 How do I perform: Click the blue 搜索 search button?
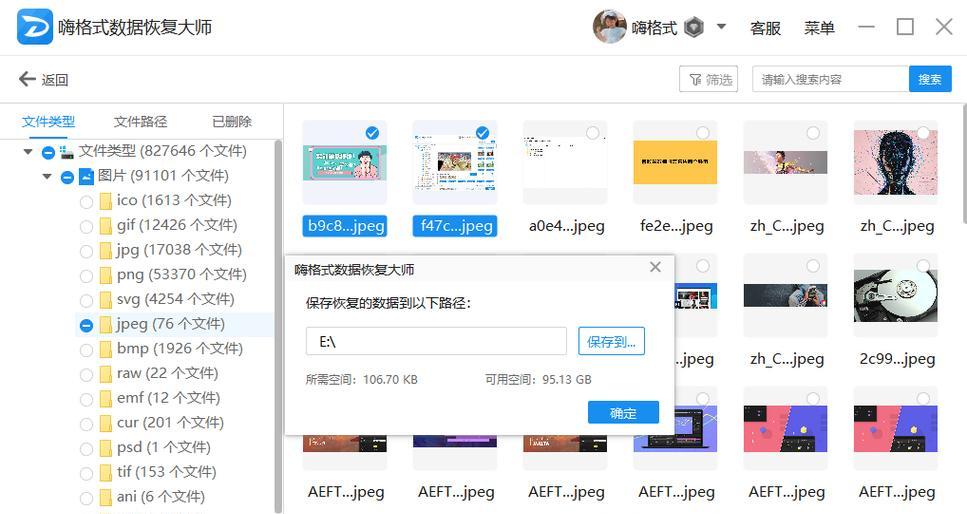click(x=930, y=79)
